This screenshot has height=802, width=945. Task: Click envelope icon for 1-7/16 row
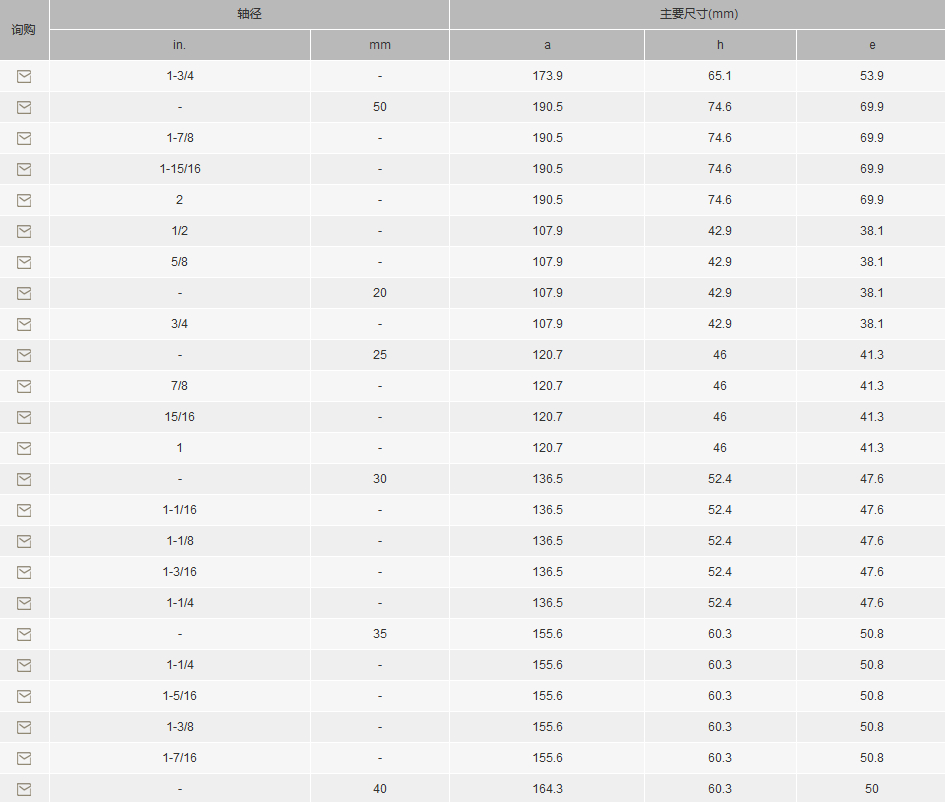tap(24, 758)
